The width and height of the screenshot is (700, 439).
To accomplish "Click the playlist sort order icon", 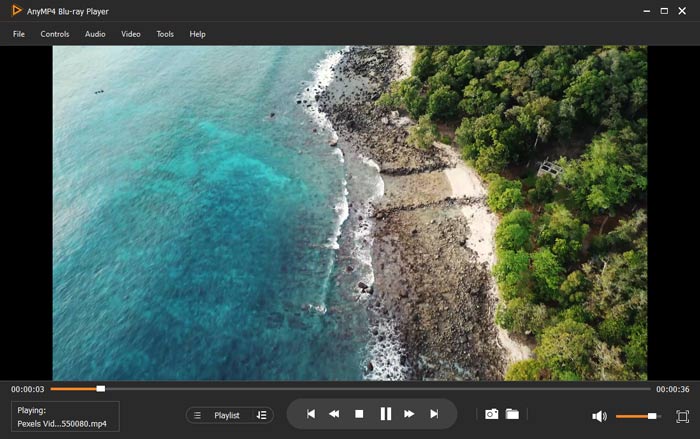I will 261,415.
